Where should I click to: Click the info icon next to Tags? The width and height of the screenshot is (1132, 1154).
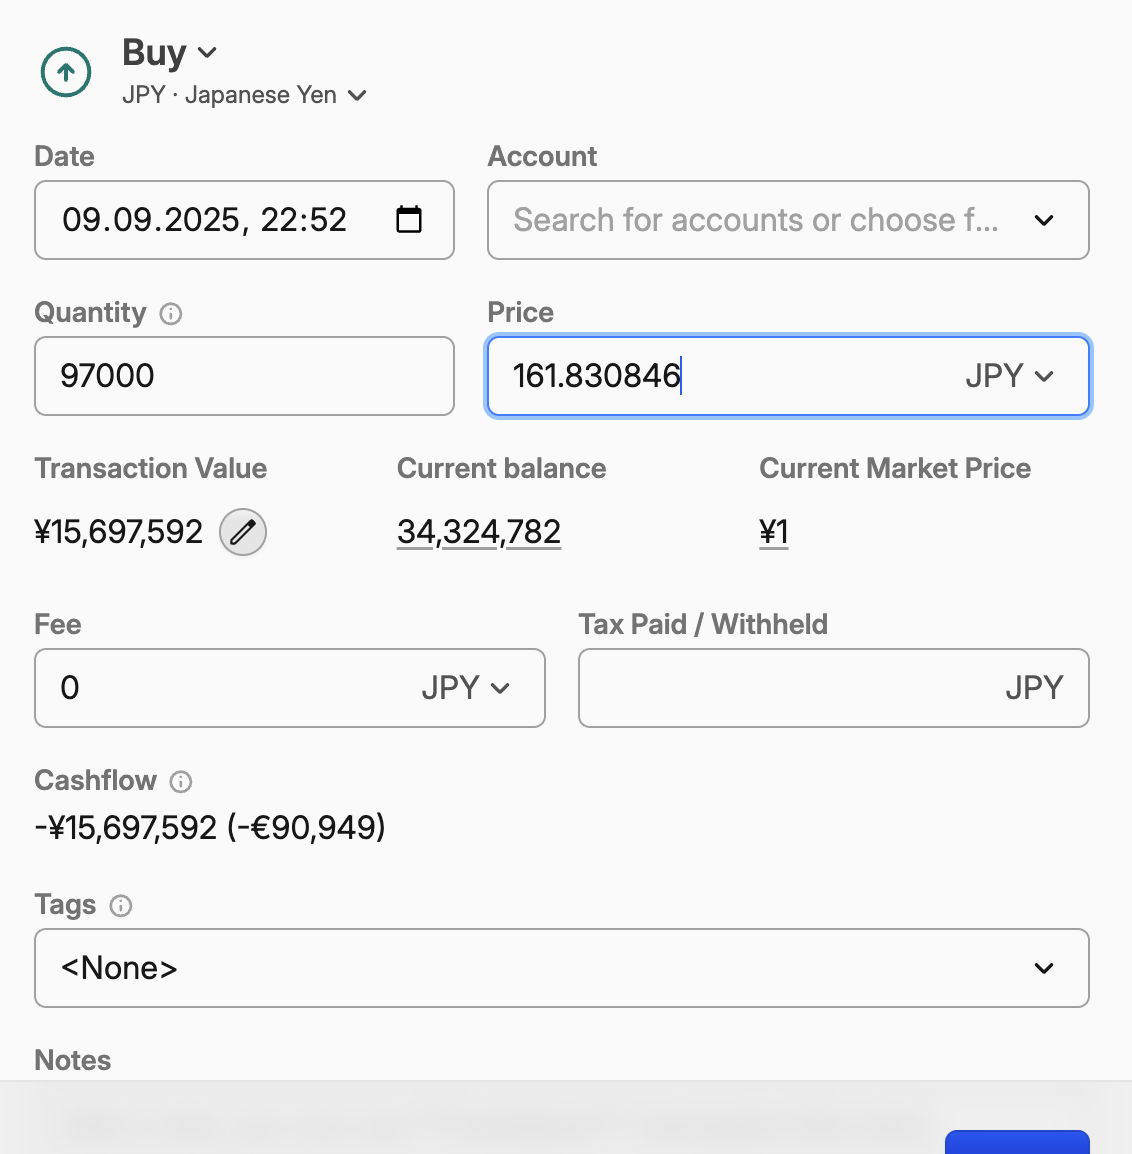pyautogui.click(x=121, y=906)
